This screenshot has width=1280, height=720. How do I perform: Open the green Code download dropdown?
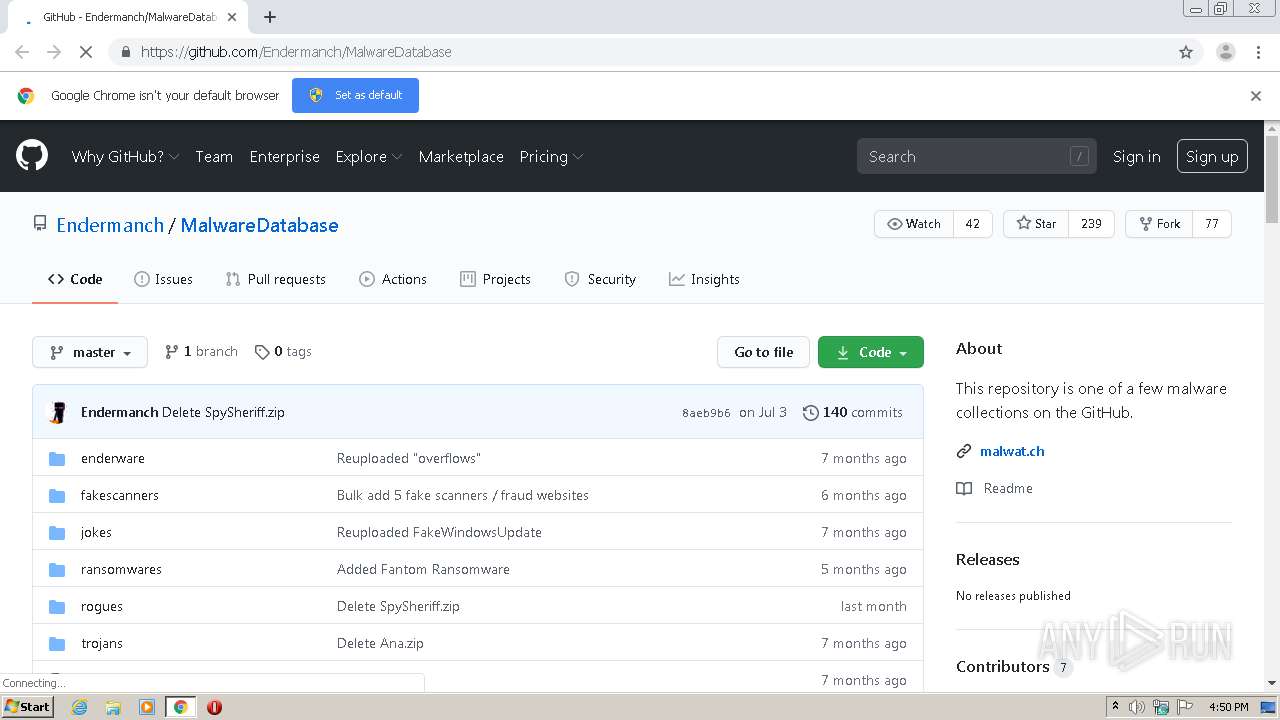click(871, 352)
